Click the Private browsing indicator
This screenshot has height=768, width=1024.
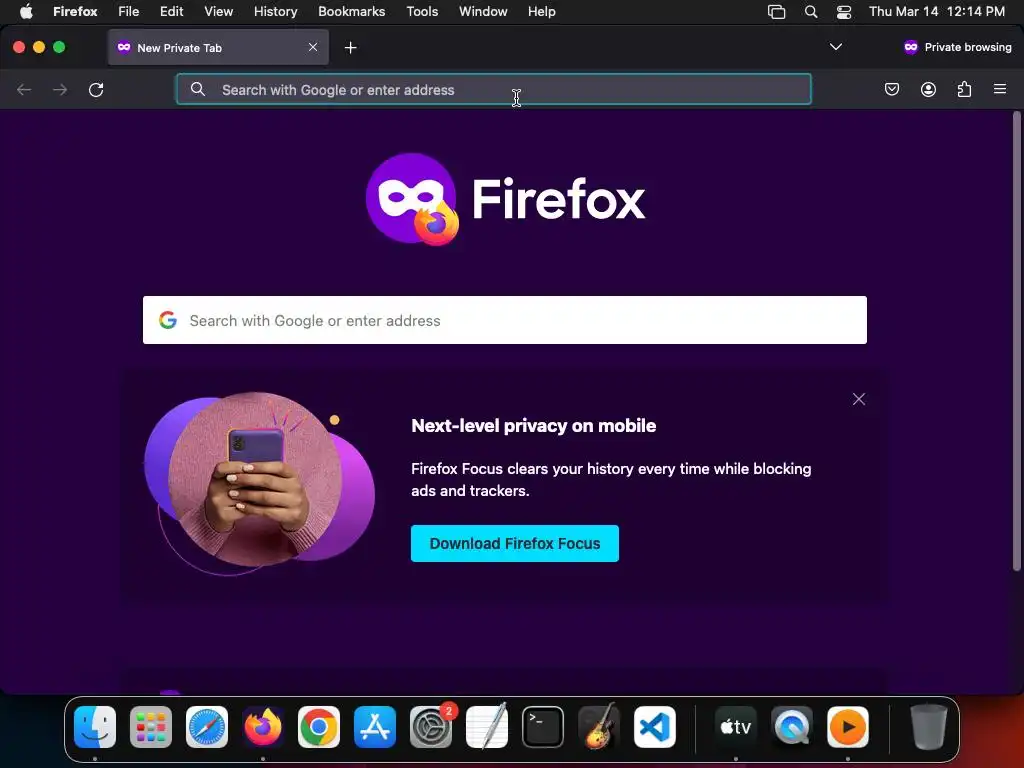click(x=957, y=47)
